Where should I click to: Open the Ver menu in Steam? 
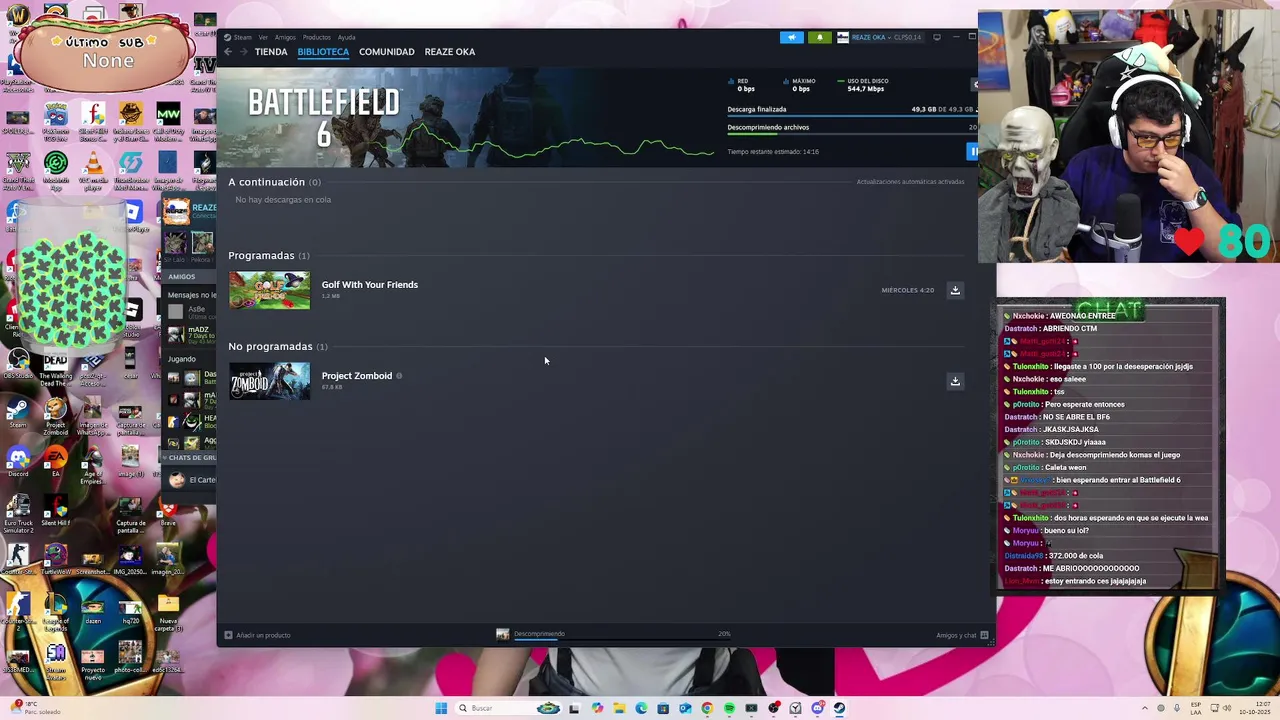[x=263, y=37]
